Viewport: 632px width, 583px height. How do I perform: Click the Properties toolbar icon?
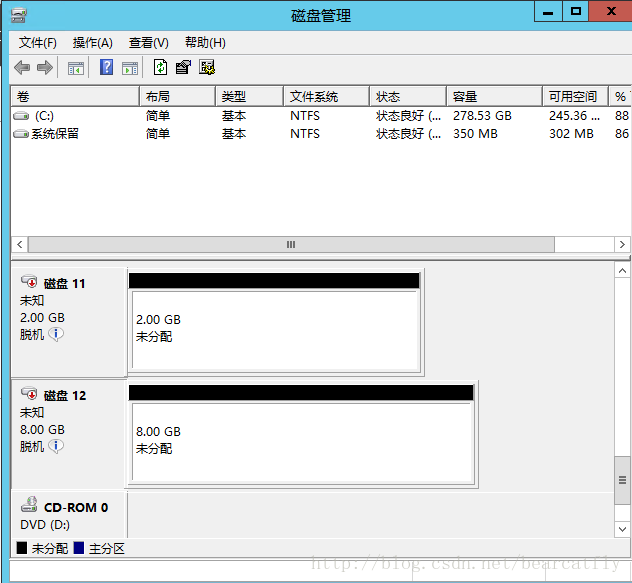(x=183, y=68)
